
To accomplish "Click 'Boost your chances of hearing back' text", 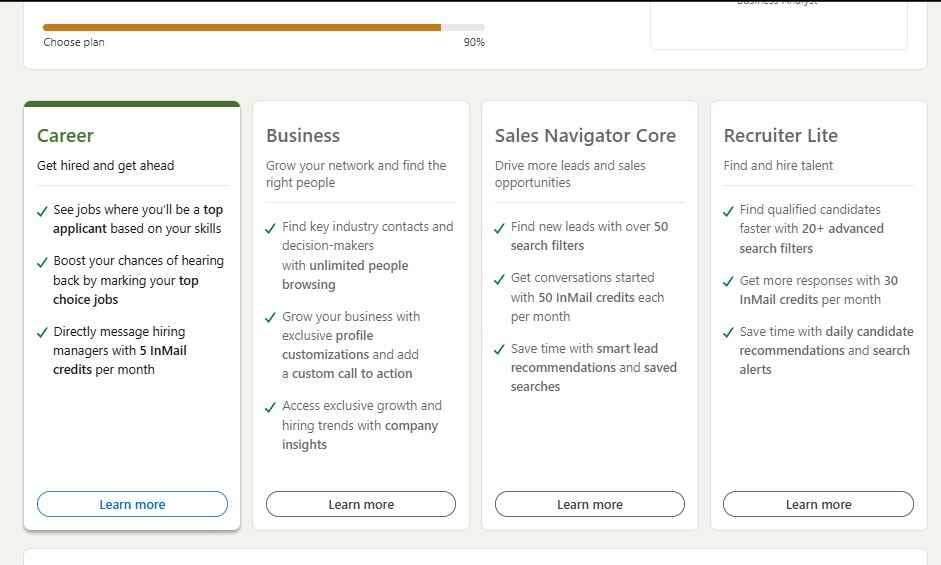I will point(138,280).
